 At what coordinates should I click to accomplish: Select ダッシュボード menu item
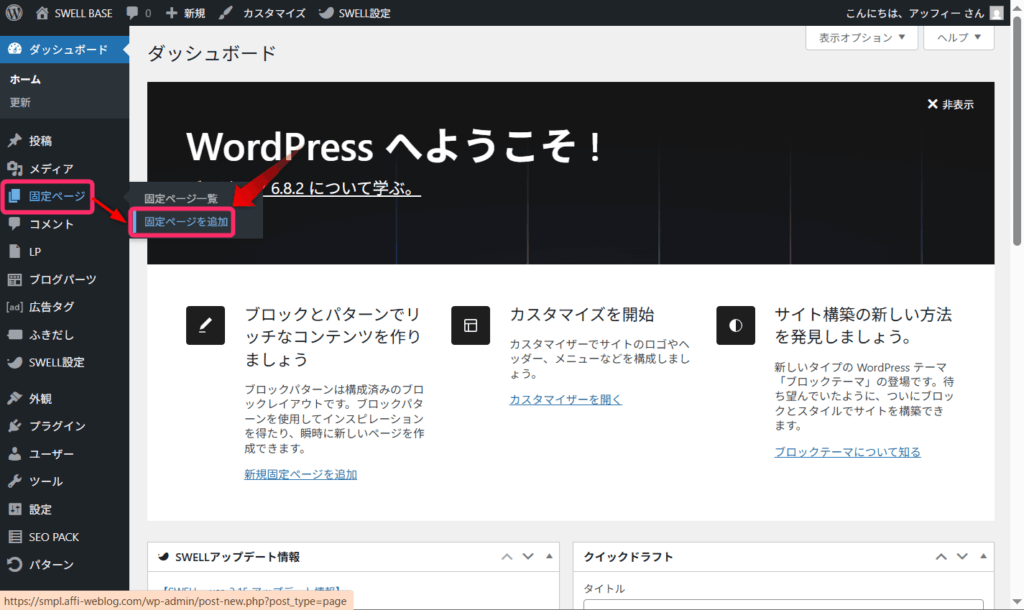pos(65,50)
